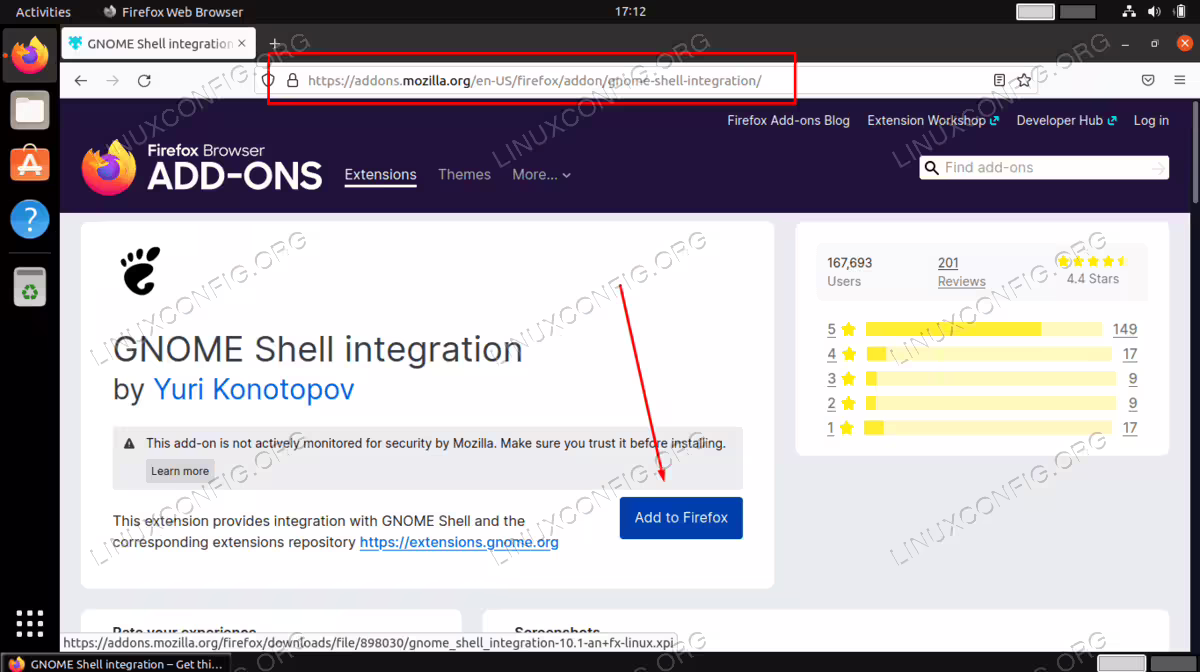
Task: Click the 4.4 Stars rating text
Action: pos(1093,279)
